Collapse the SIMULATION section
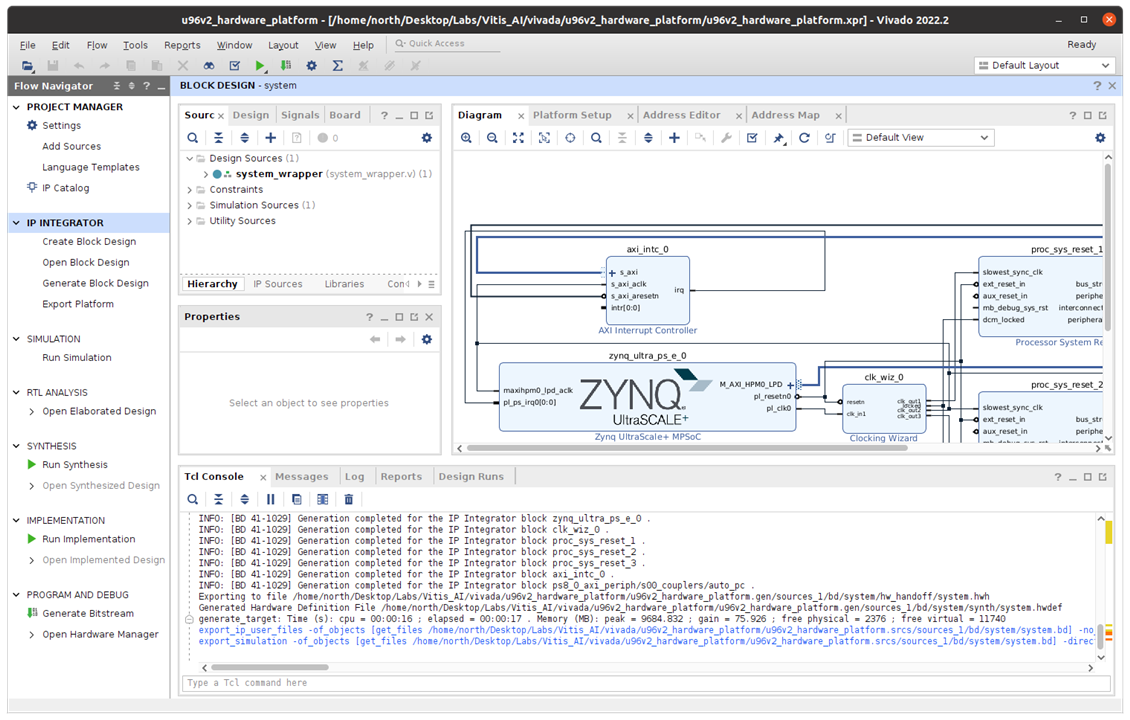Image resolution: width=1130 pixels, height=720 pixels. coord(17,339)
